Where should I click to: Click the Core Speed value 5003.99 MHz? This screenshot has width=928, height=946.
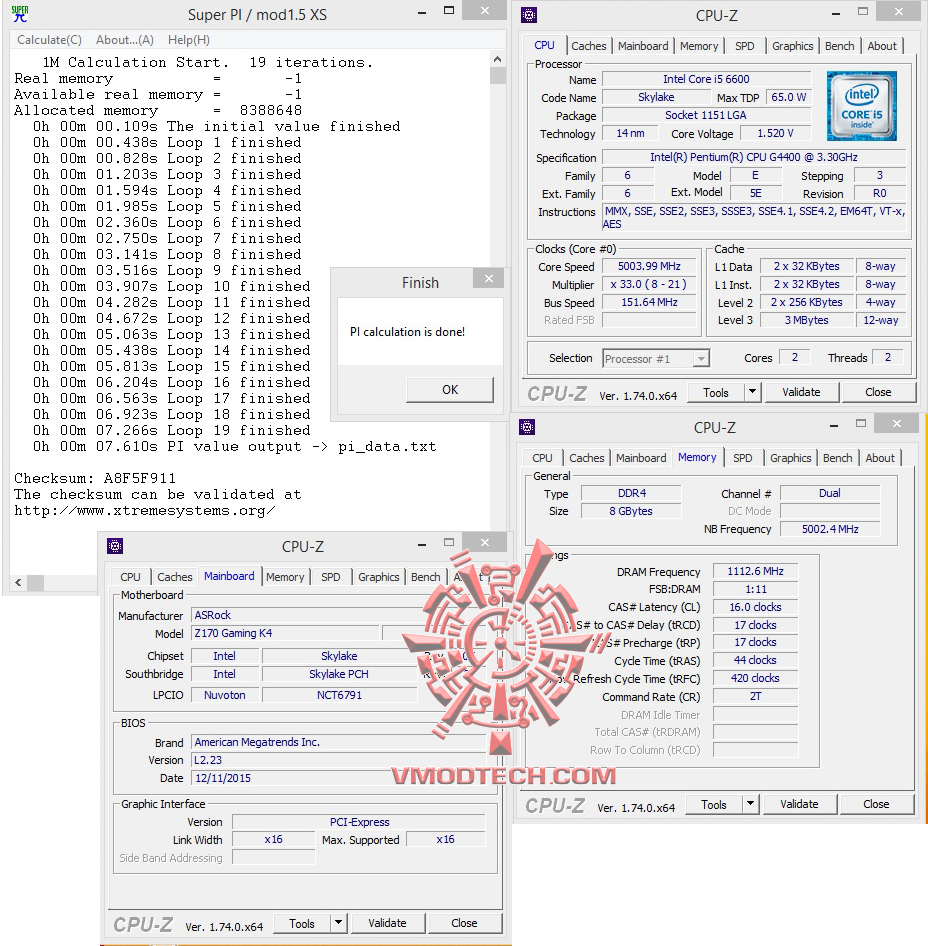(x=649, y=266)
